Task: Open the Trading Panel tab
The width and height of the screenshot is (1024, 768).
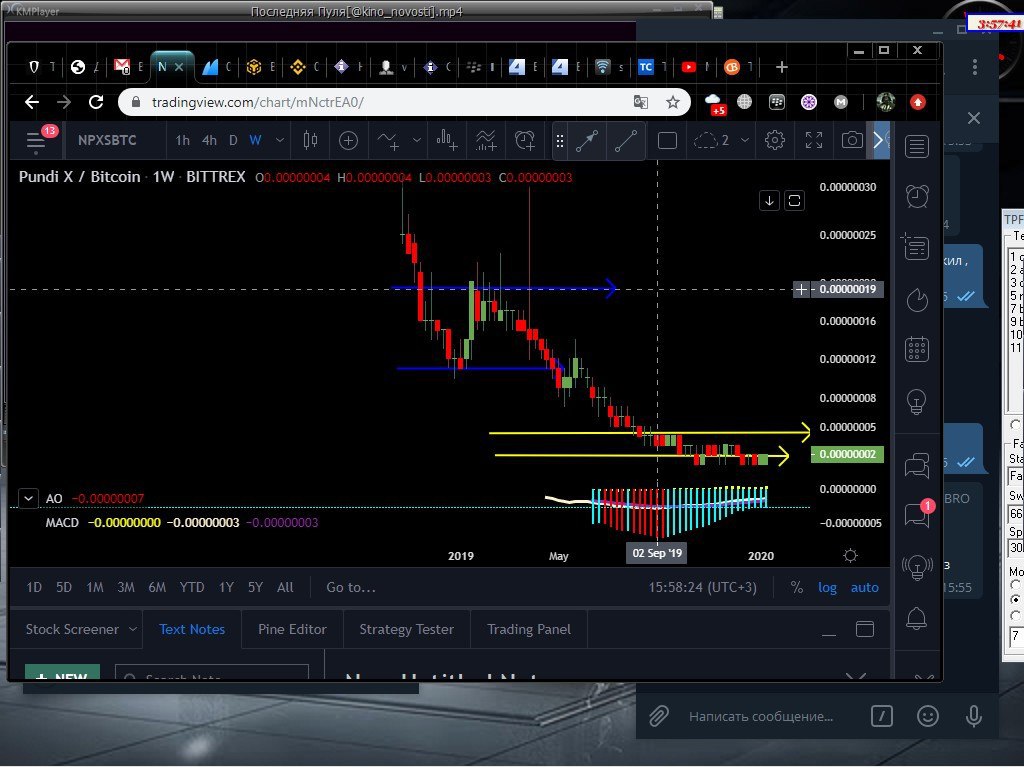Action: (x=529, y=629)
